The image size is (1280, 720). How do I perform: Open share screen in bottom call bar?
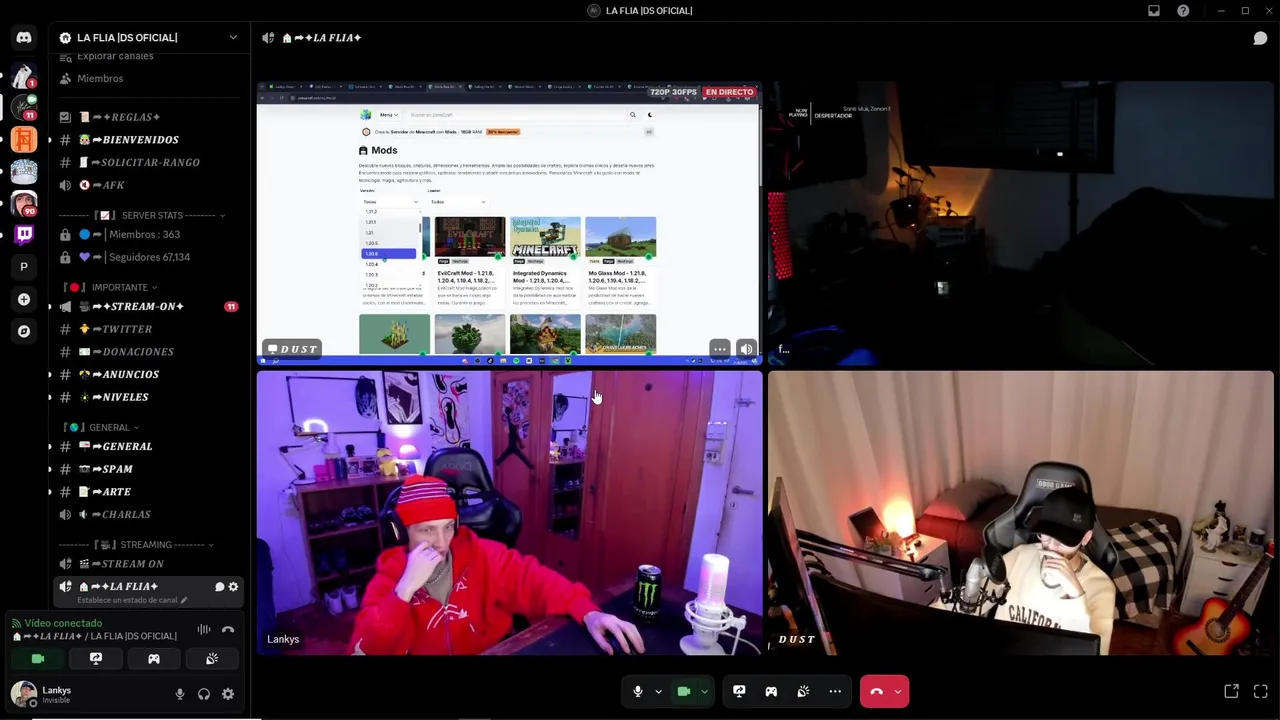[x=739, y=691]
